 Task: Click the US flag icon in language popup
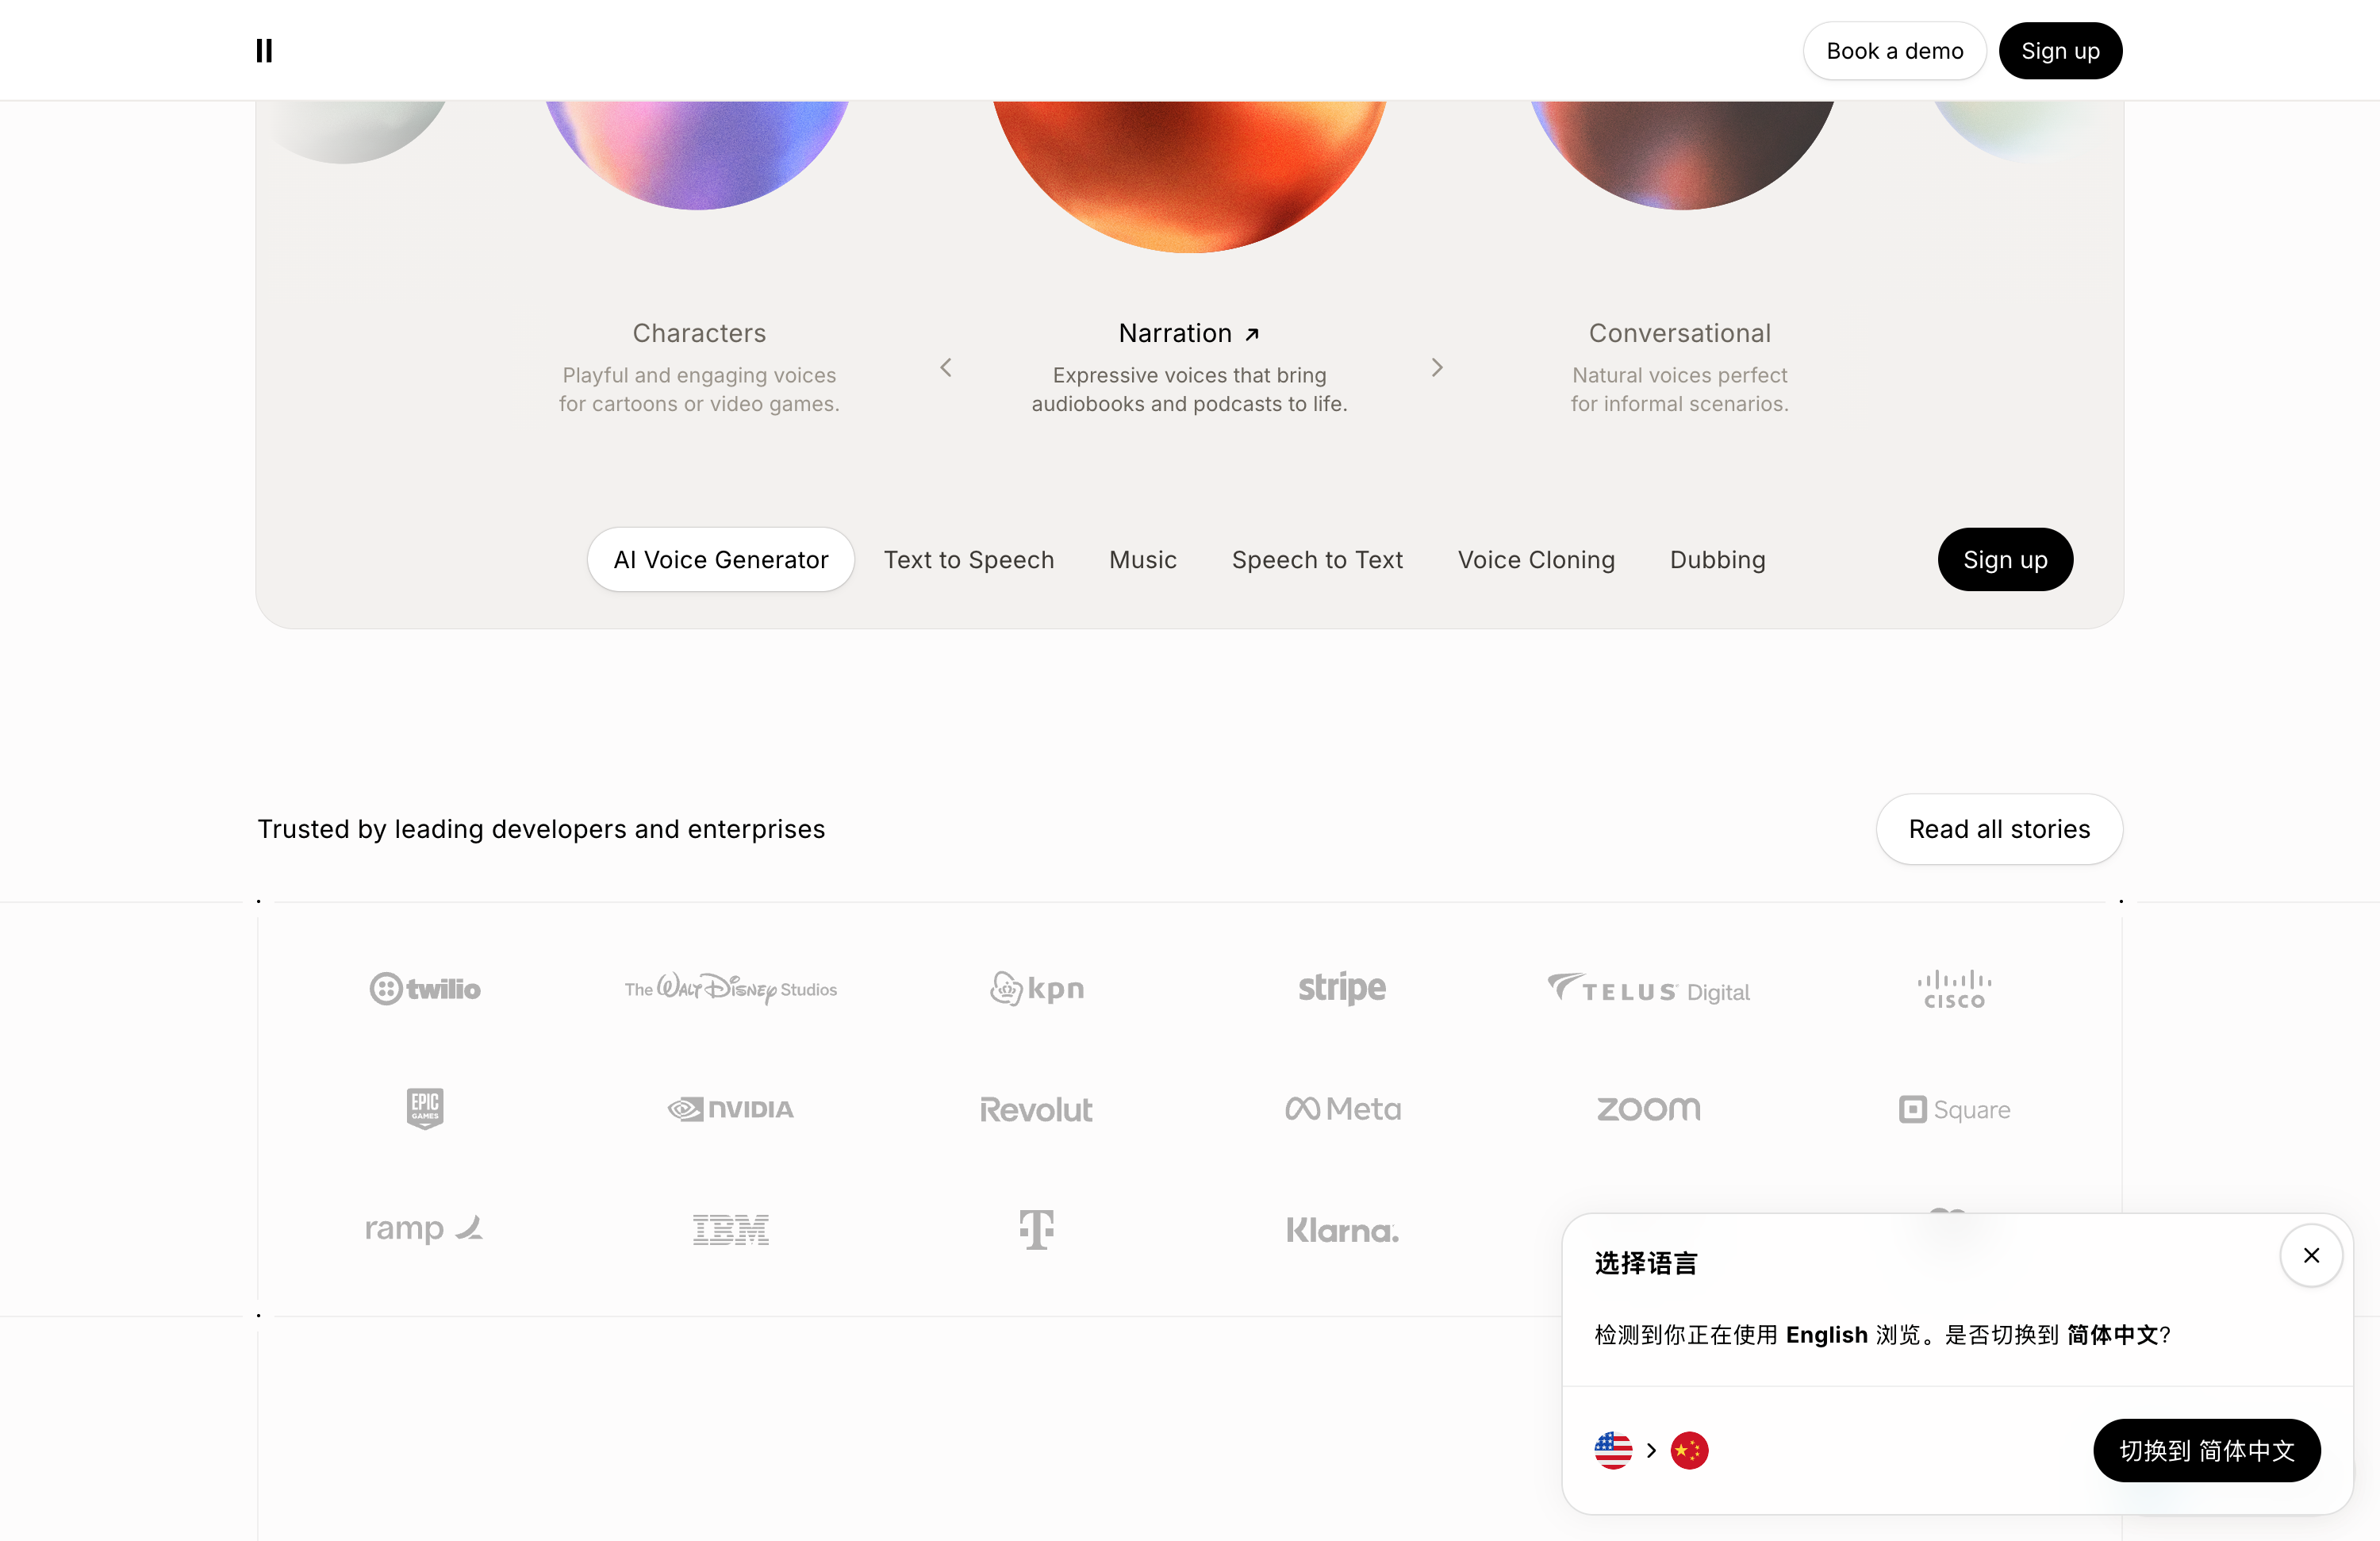point(1613,1450)
